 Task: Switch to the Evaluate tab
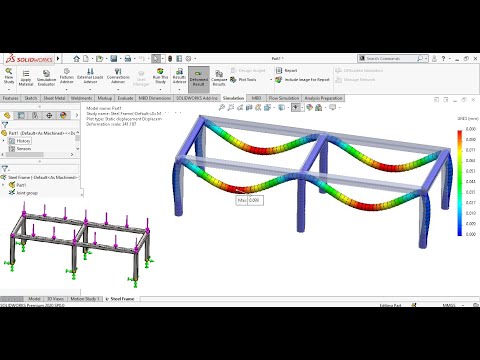point(125,98)
